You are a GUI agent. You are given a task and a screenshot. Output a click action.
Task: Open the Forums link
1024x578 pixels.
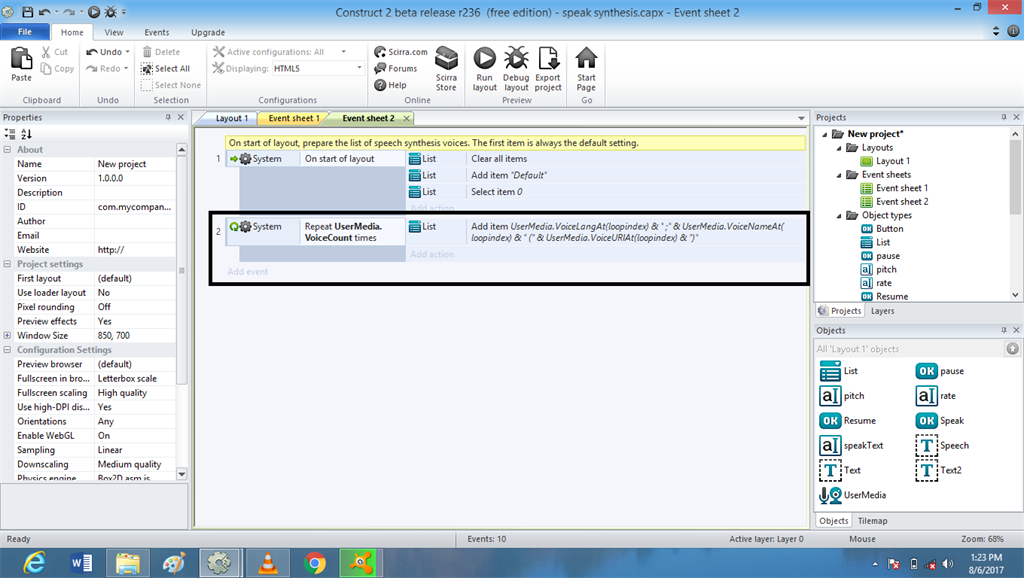(396, 68)
